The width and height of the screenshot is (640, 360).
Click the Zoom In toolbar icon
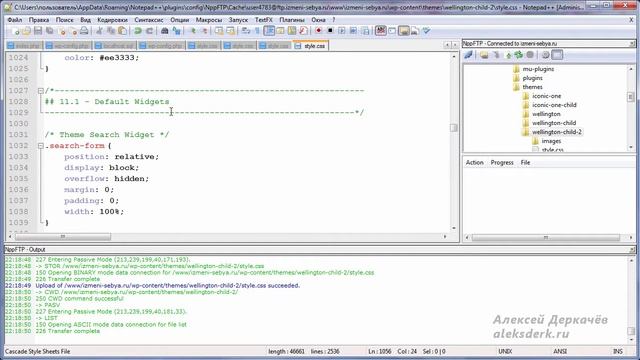point(192,31)
